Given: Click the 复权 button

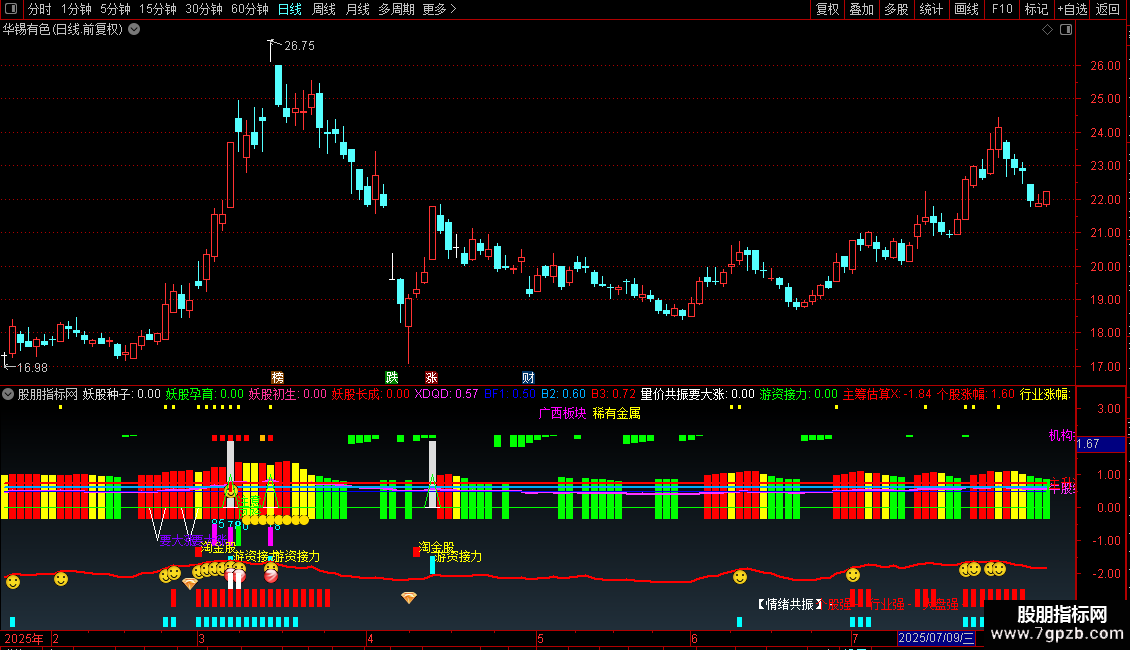Looking at the screenshot, I should pos(827,9).
